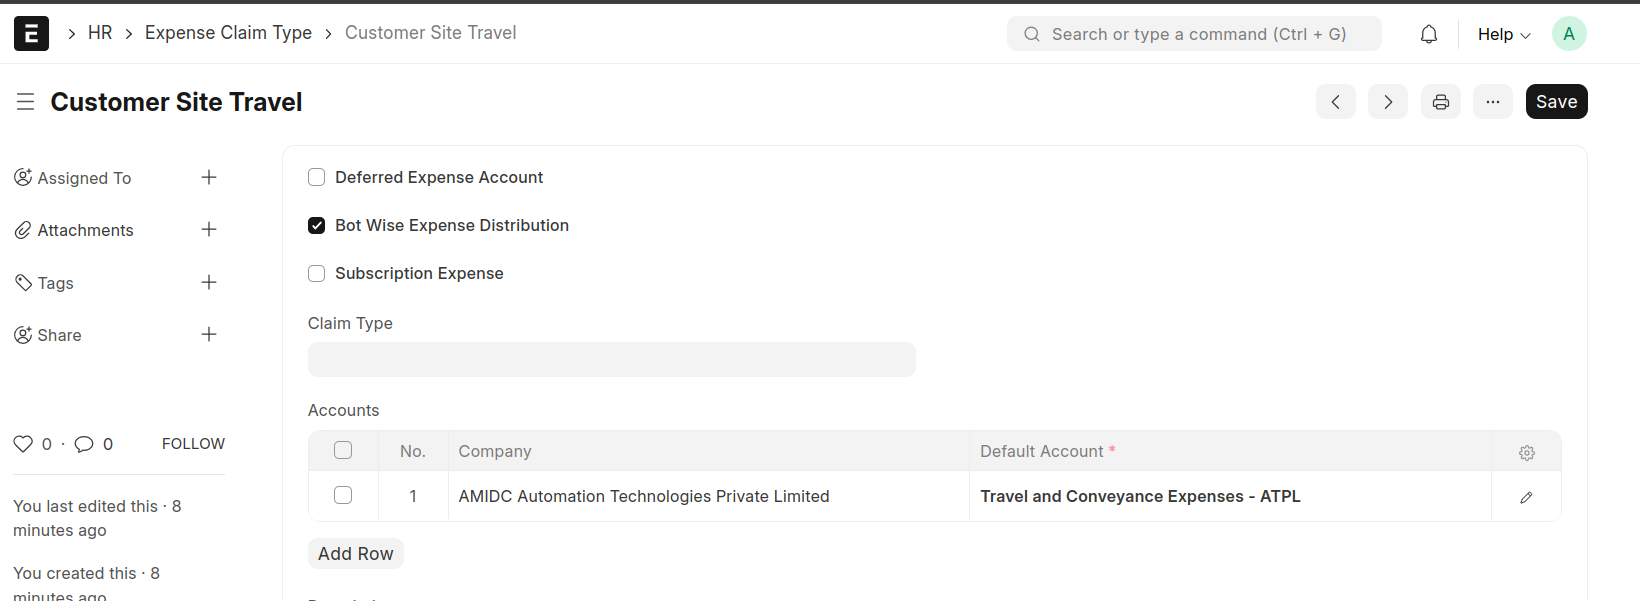The width and height of the screenshot is (1640, 601).
Task: Add an assignee with plus icon
Action: 209,178
